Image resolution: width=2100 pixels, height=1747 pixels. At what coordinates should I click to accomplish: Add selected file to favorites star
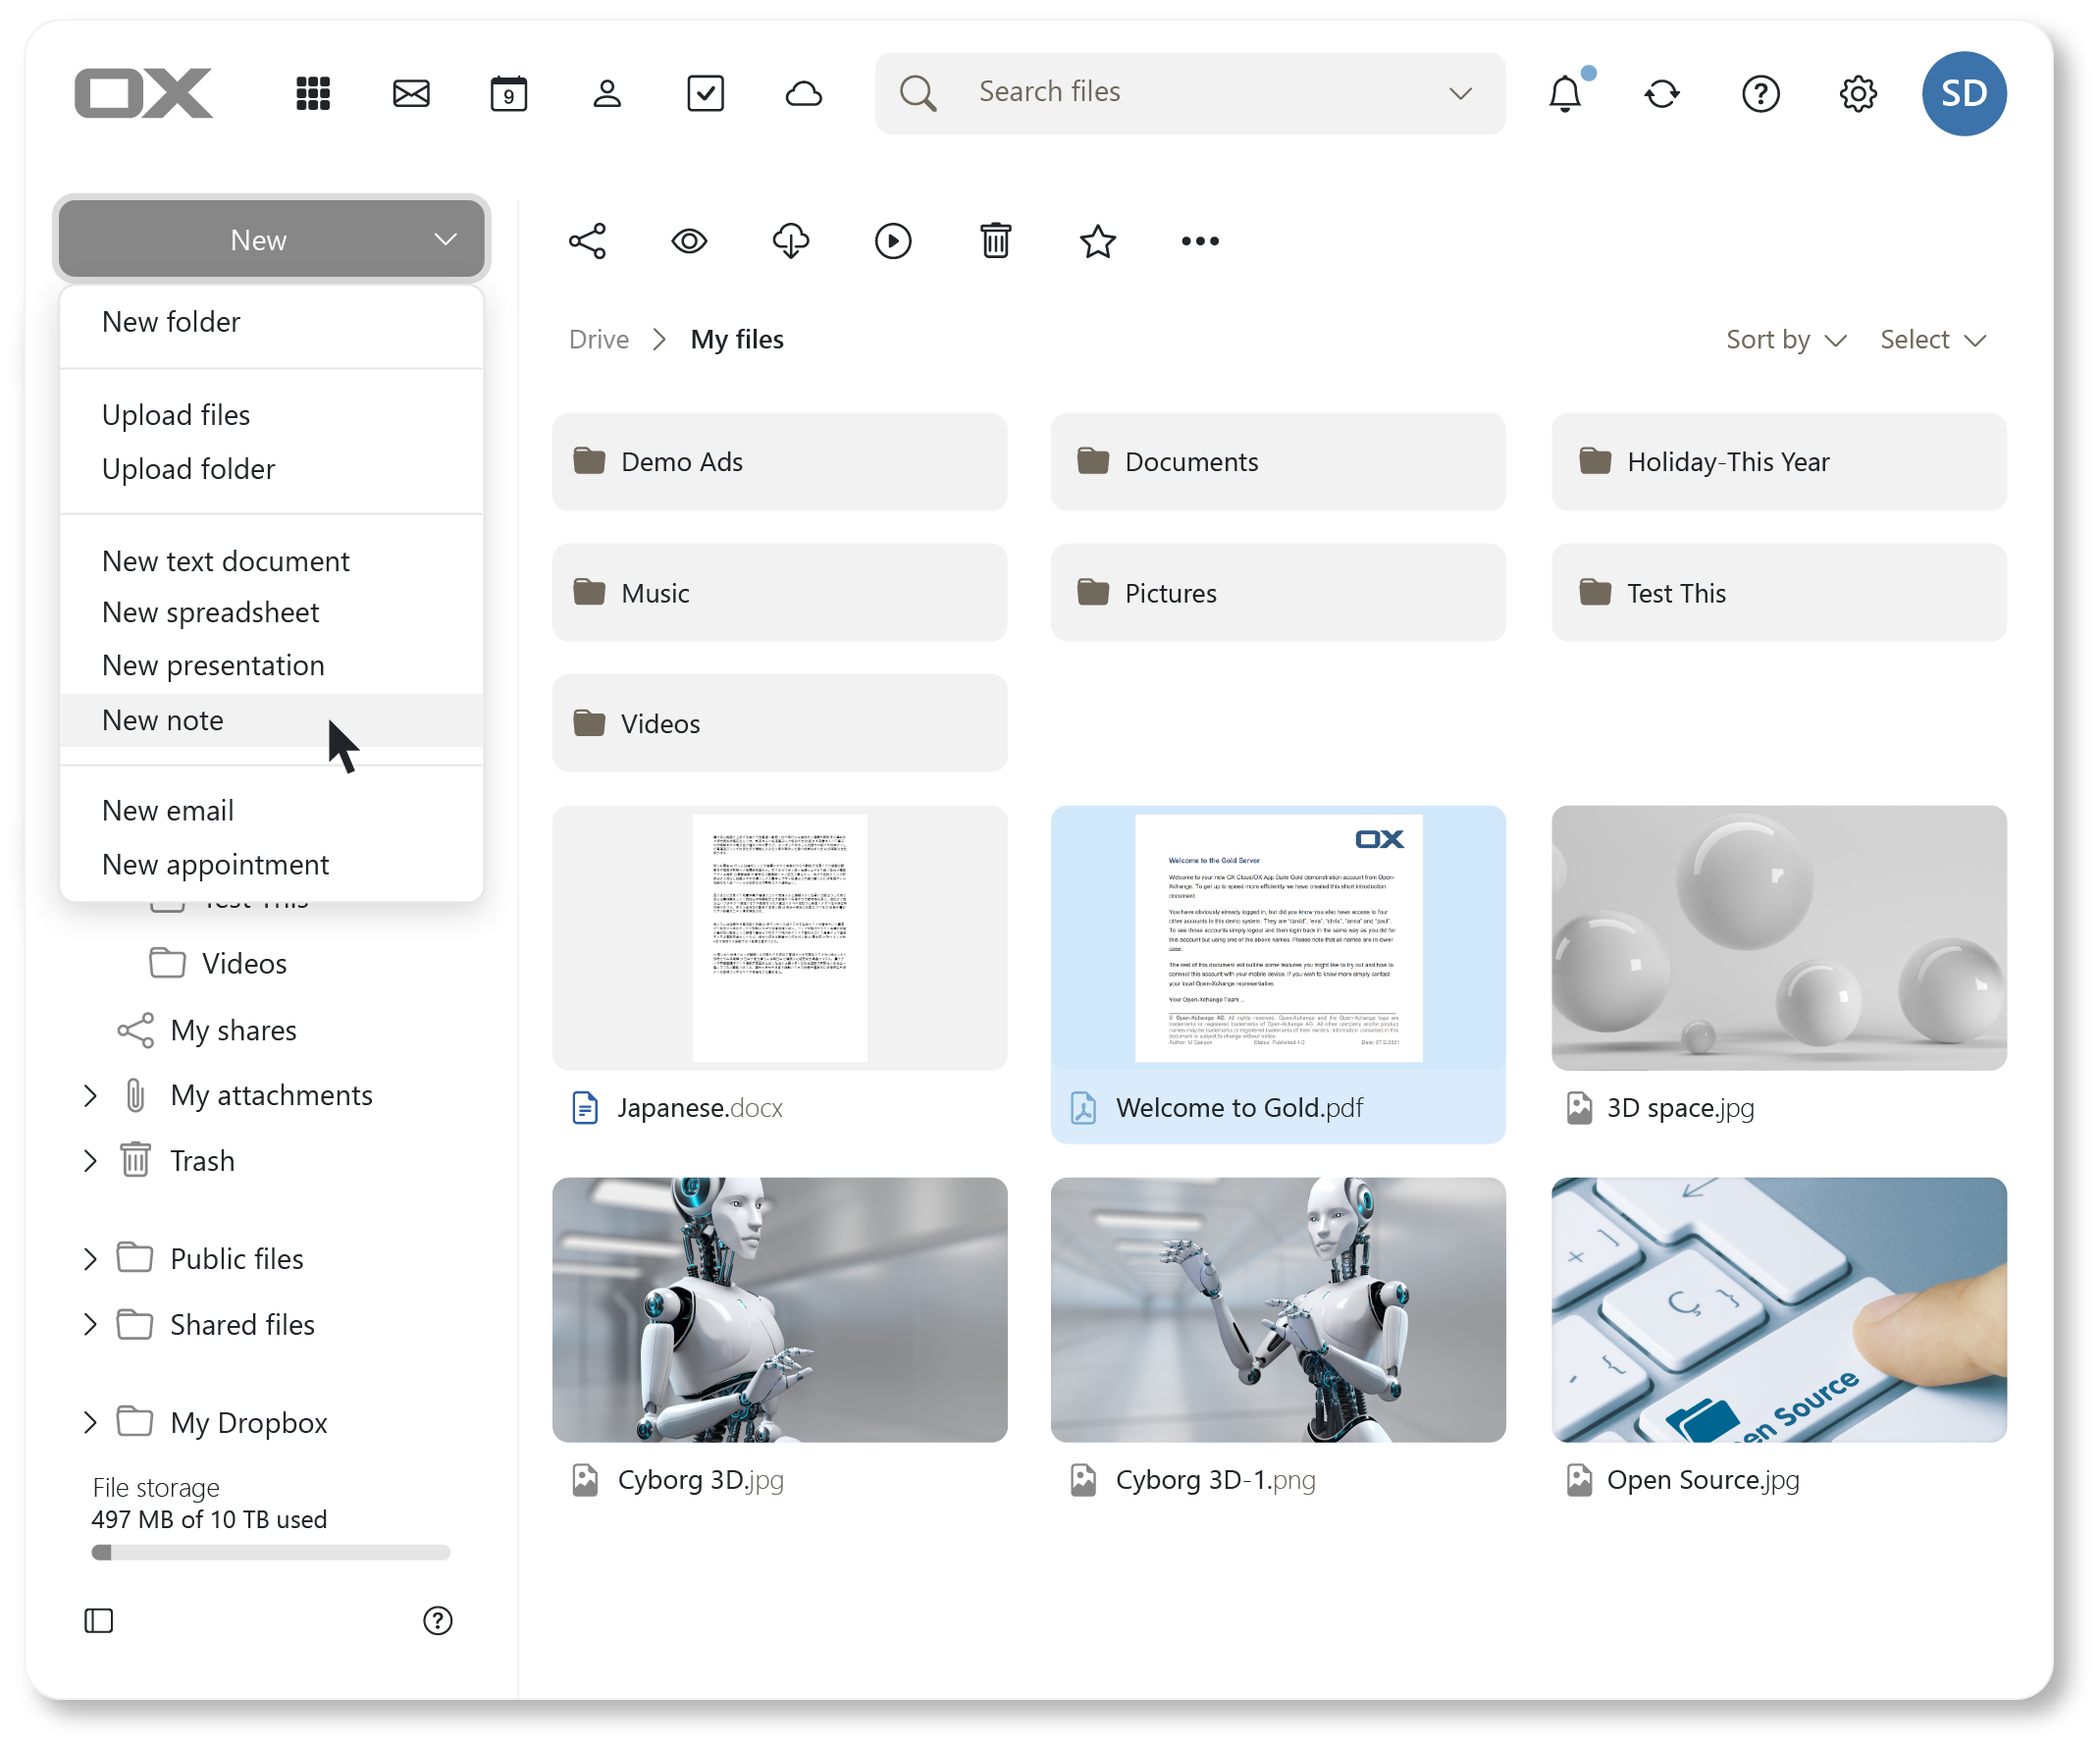1098,241
